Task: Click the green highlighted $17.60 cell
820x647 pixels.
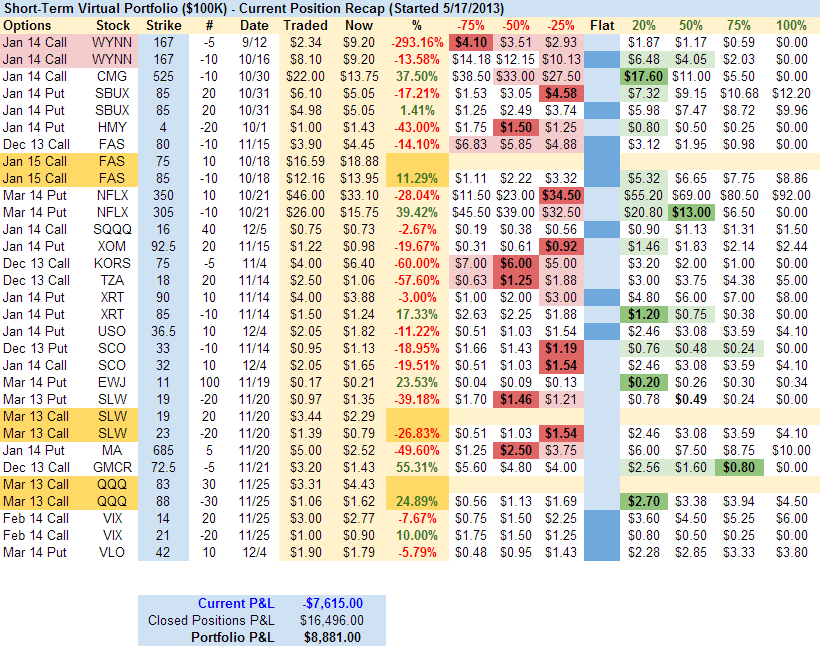Action: click(x=641, y=76)
